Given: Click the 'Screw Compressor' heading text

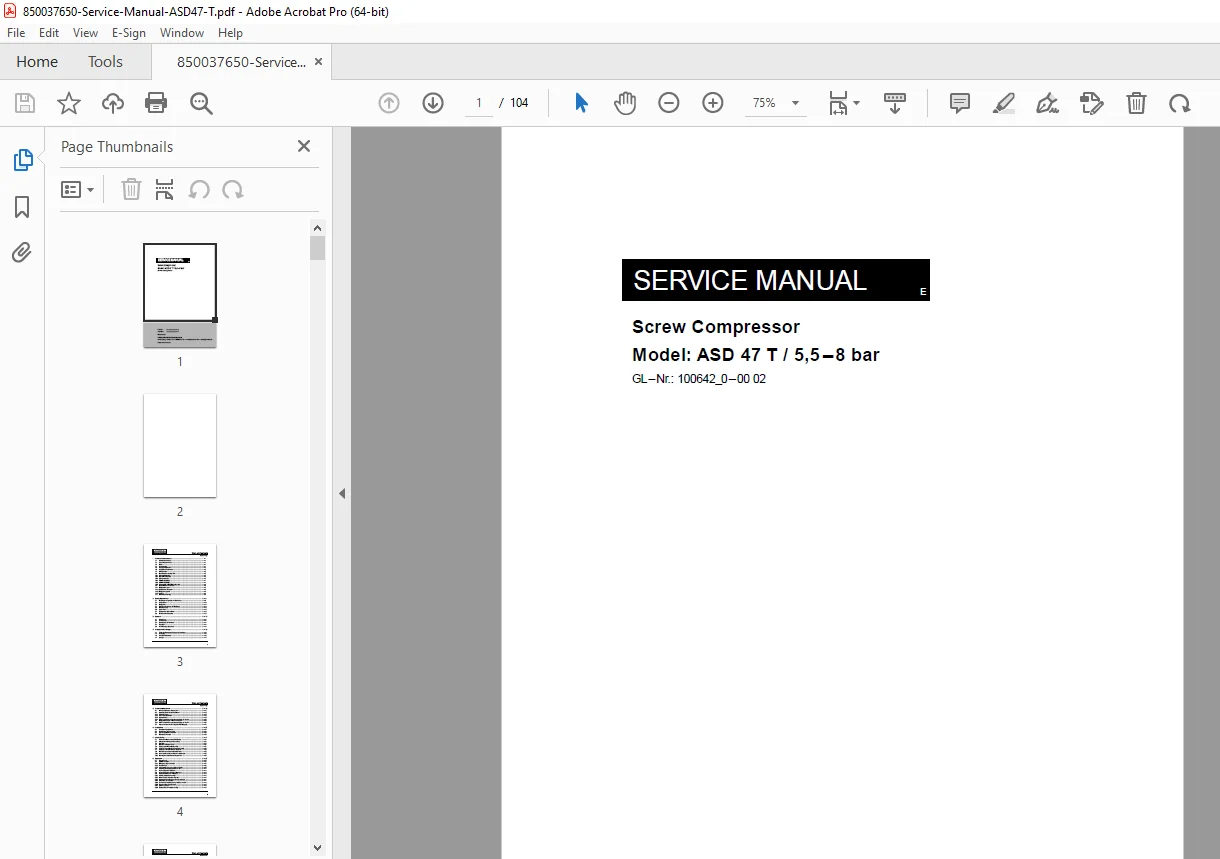Looking at the screenshot, I should tap(716, 327).
